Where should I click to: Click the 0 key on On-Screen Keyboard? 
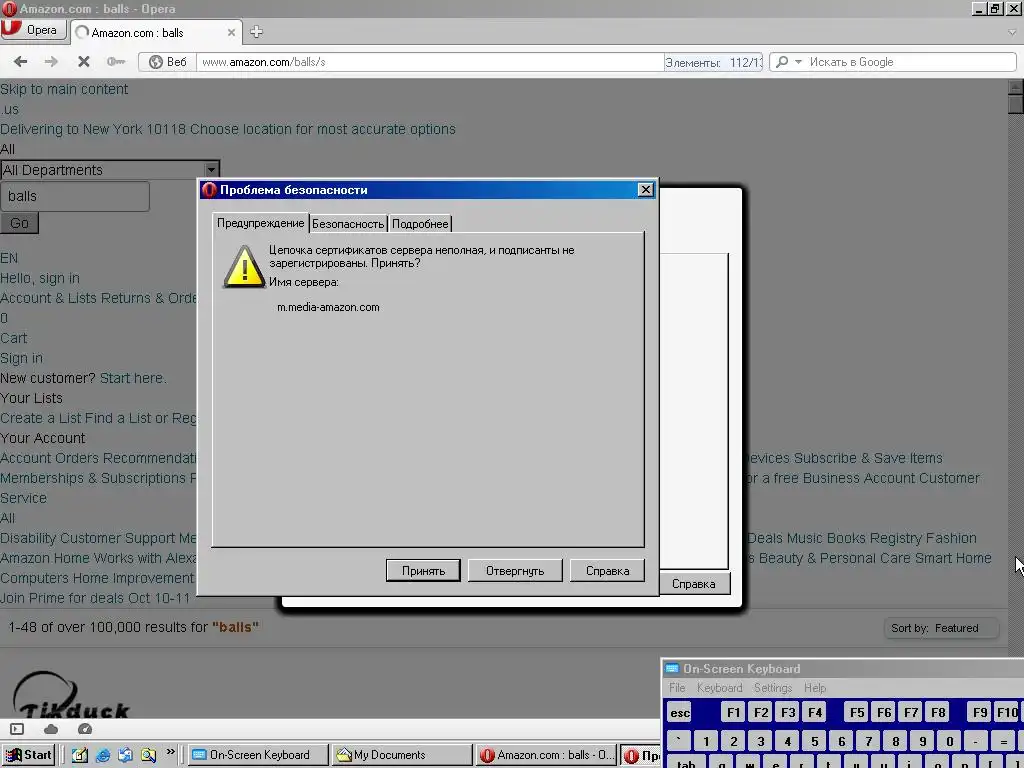tap(950, 741)
